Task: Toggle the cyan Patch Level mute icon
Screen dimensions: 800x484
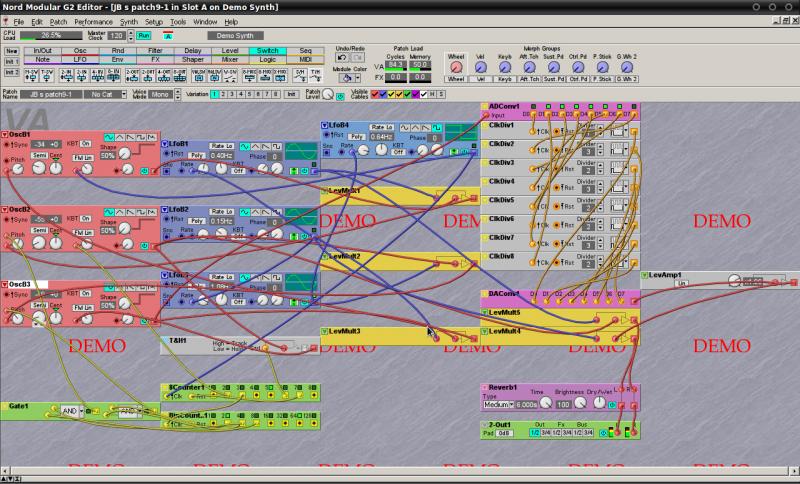Action: [x=340, y=96]
